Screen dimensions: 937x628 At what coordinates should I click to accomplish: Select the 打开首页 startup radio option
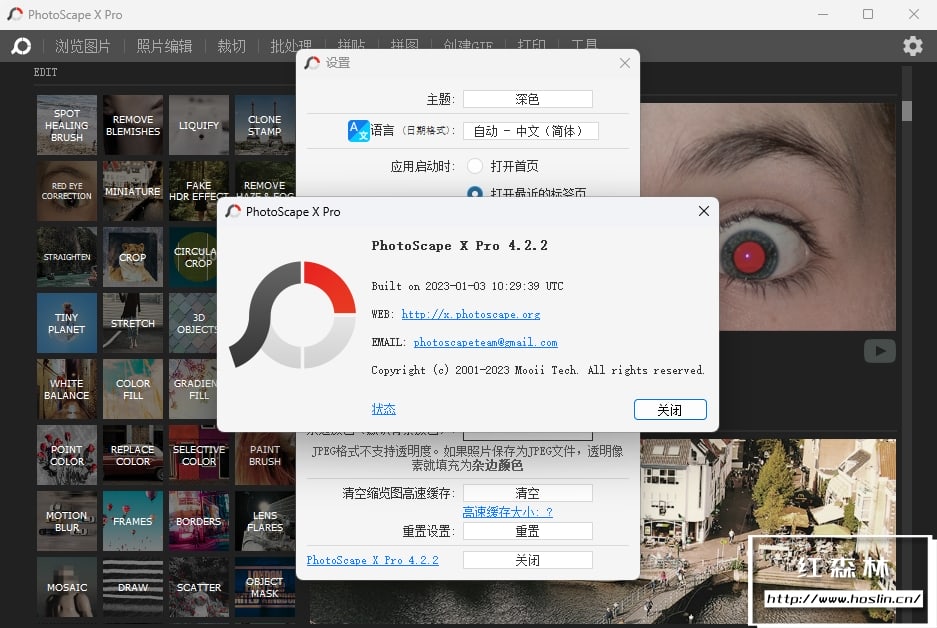(x=475, y=166)
